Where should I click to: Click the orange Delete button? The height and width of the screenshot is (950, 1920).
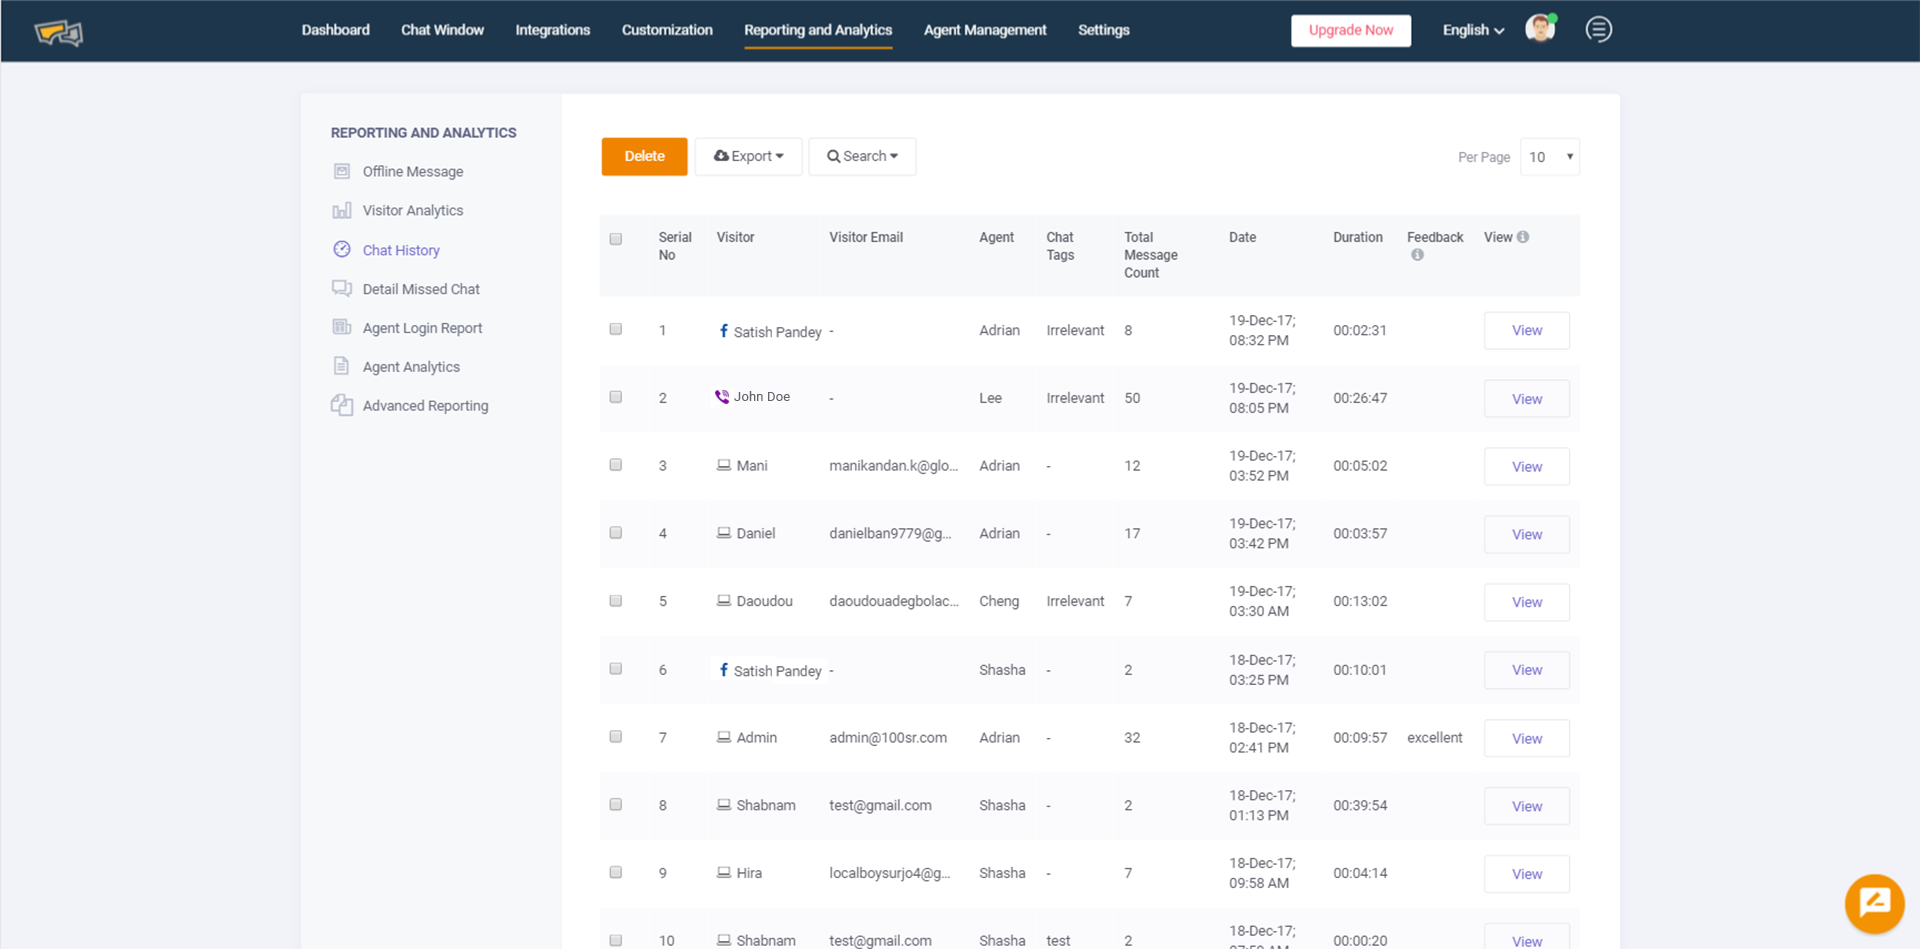pyautogui.click(x=644, y=156)
